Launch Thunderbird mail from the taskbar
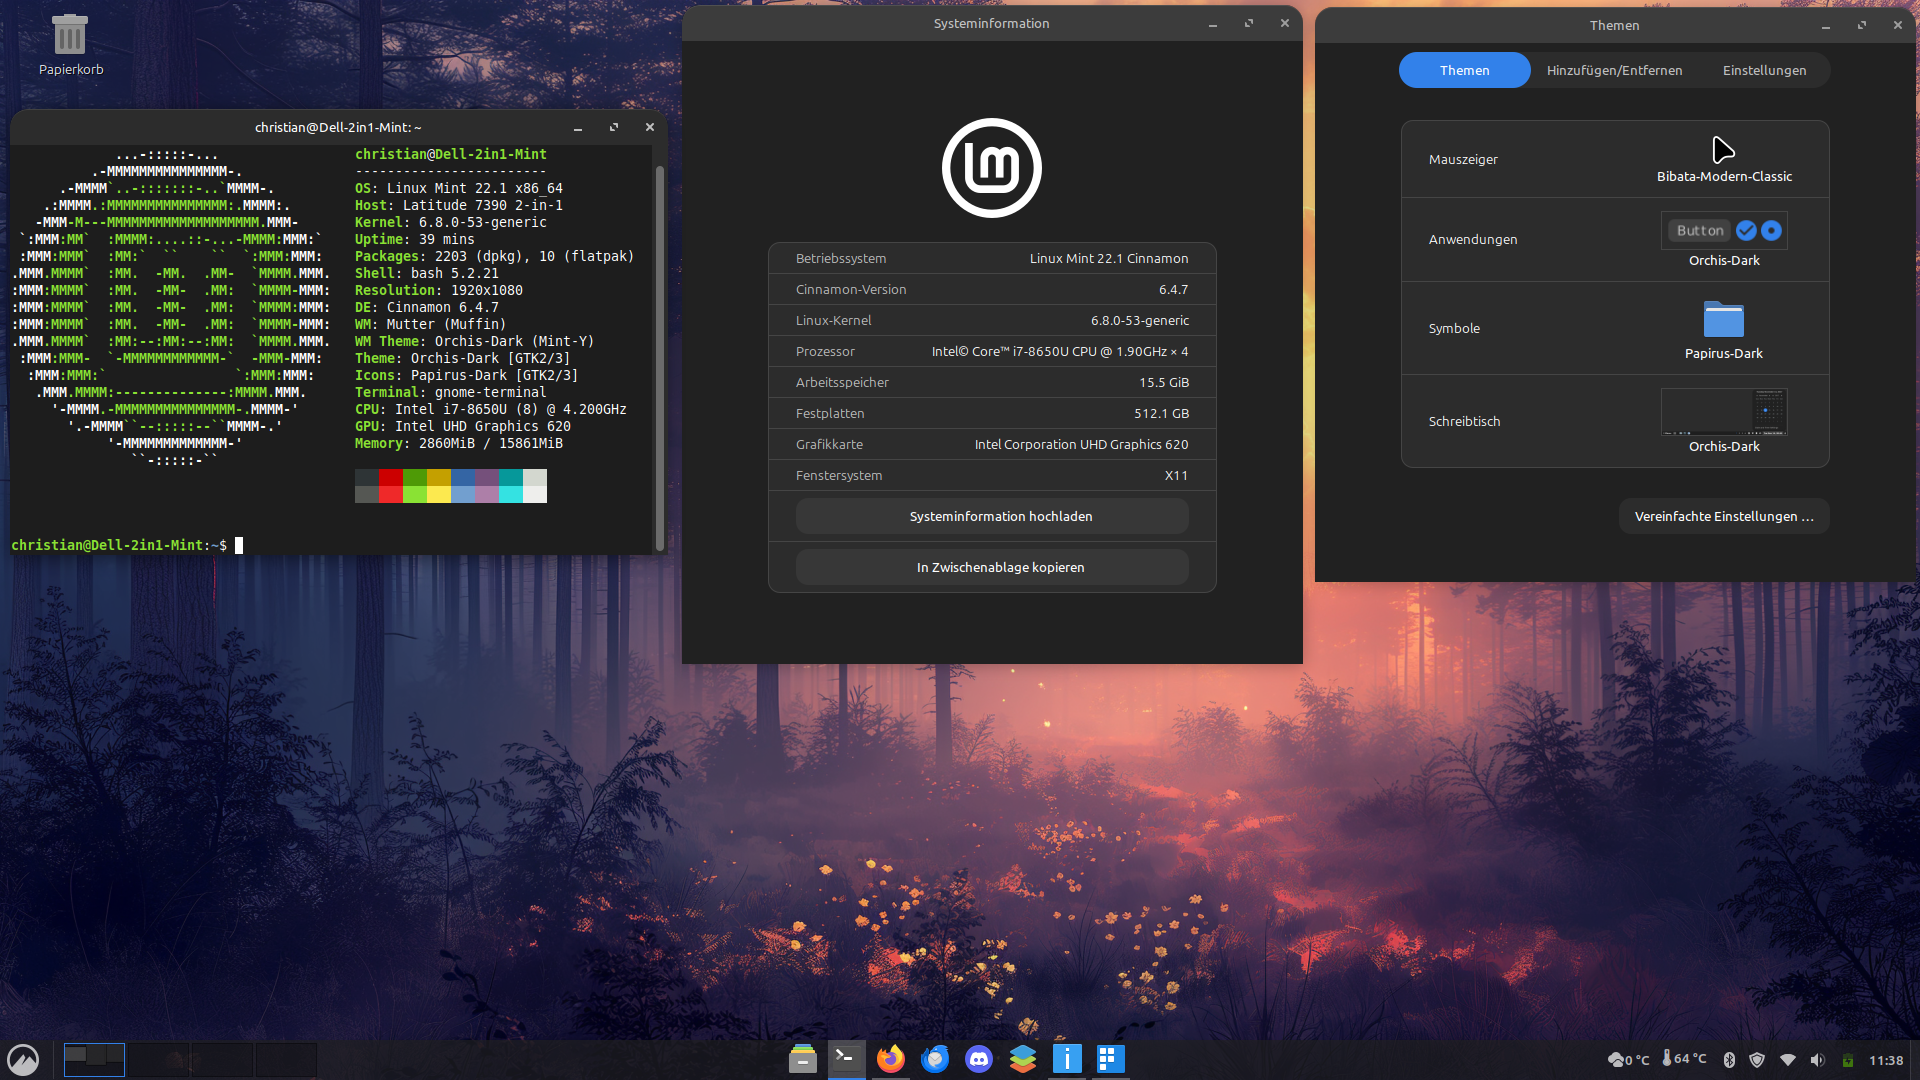Viewport: 1920px width, 1080px height. (x=935, y=1059)
